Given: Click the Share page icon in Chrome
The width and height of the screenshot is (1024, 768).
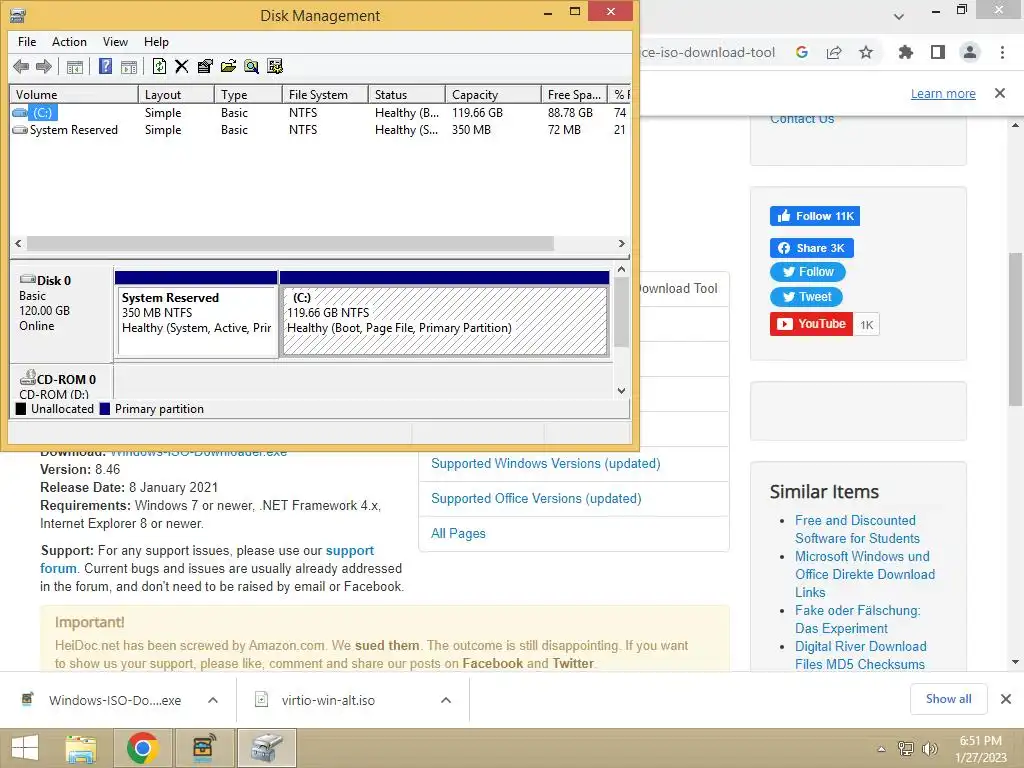Looking at the screenshot, I should 834,52.
